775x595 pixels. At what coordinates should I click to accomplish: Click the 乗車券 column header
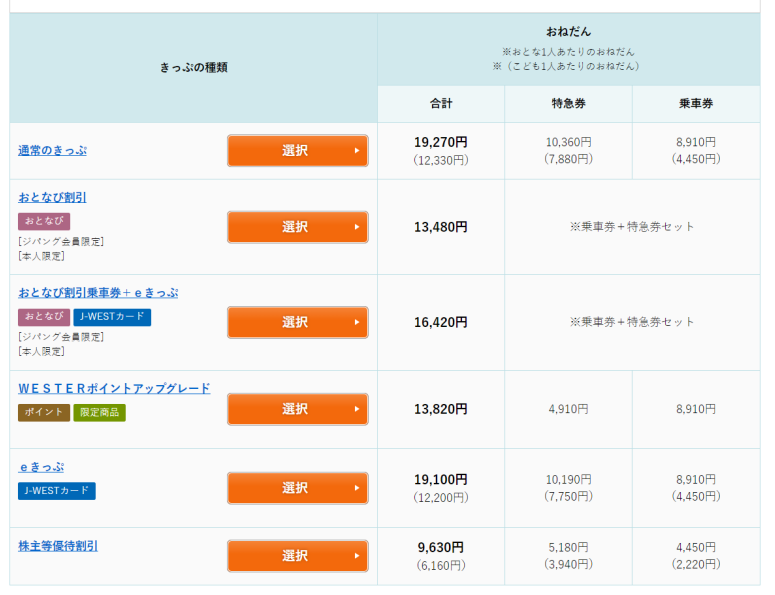695,104
